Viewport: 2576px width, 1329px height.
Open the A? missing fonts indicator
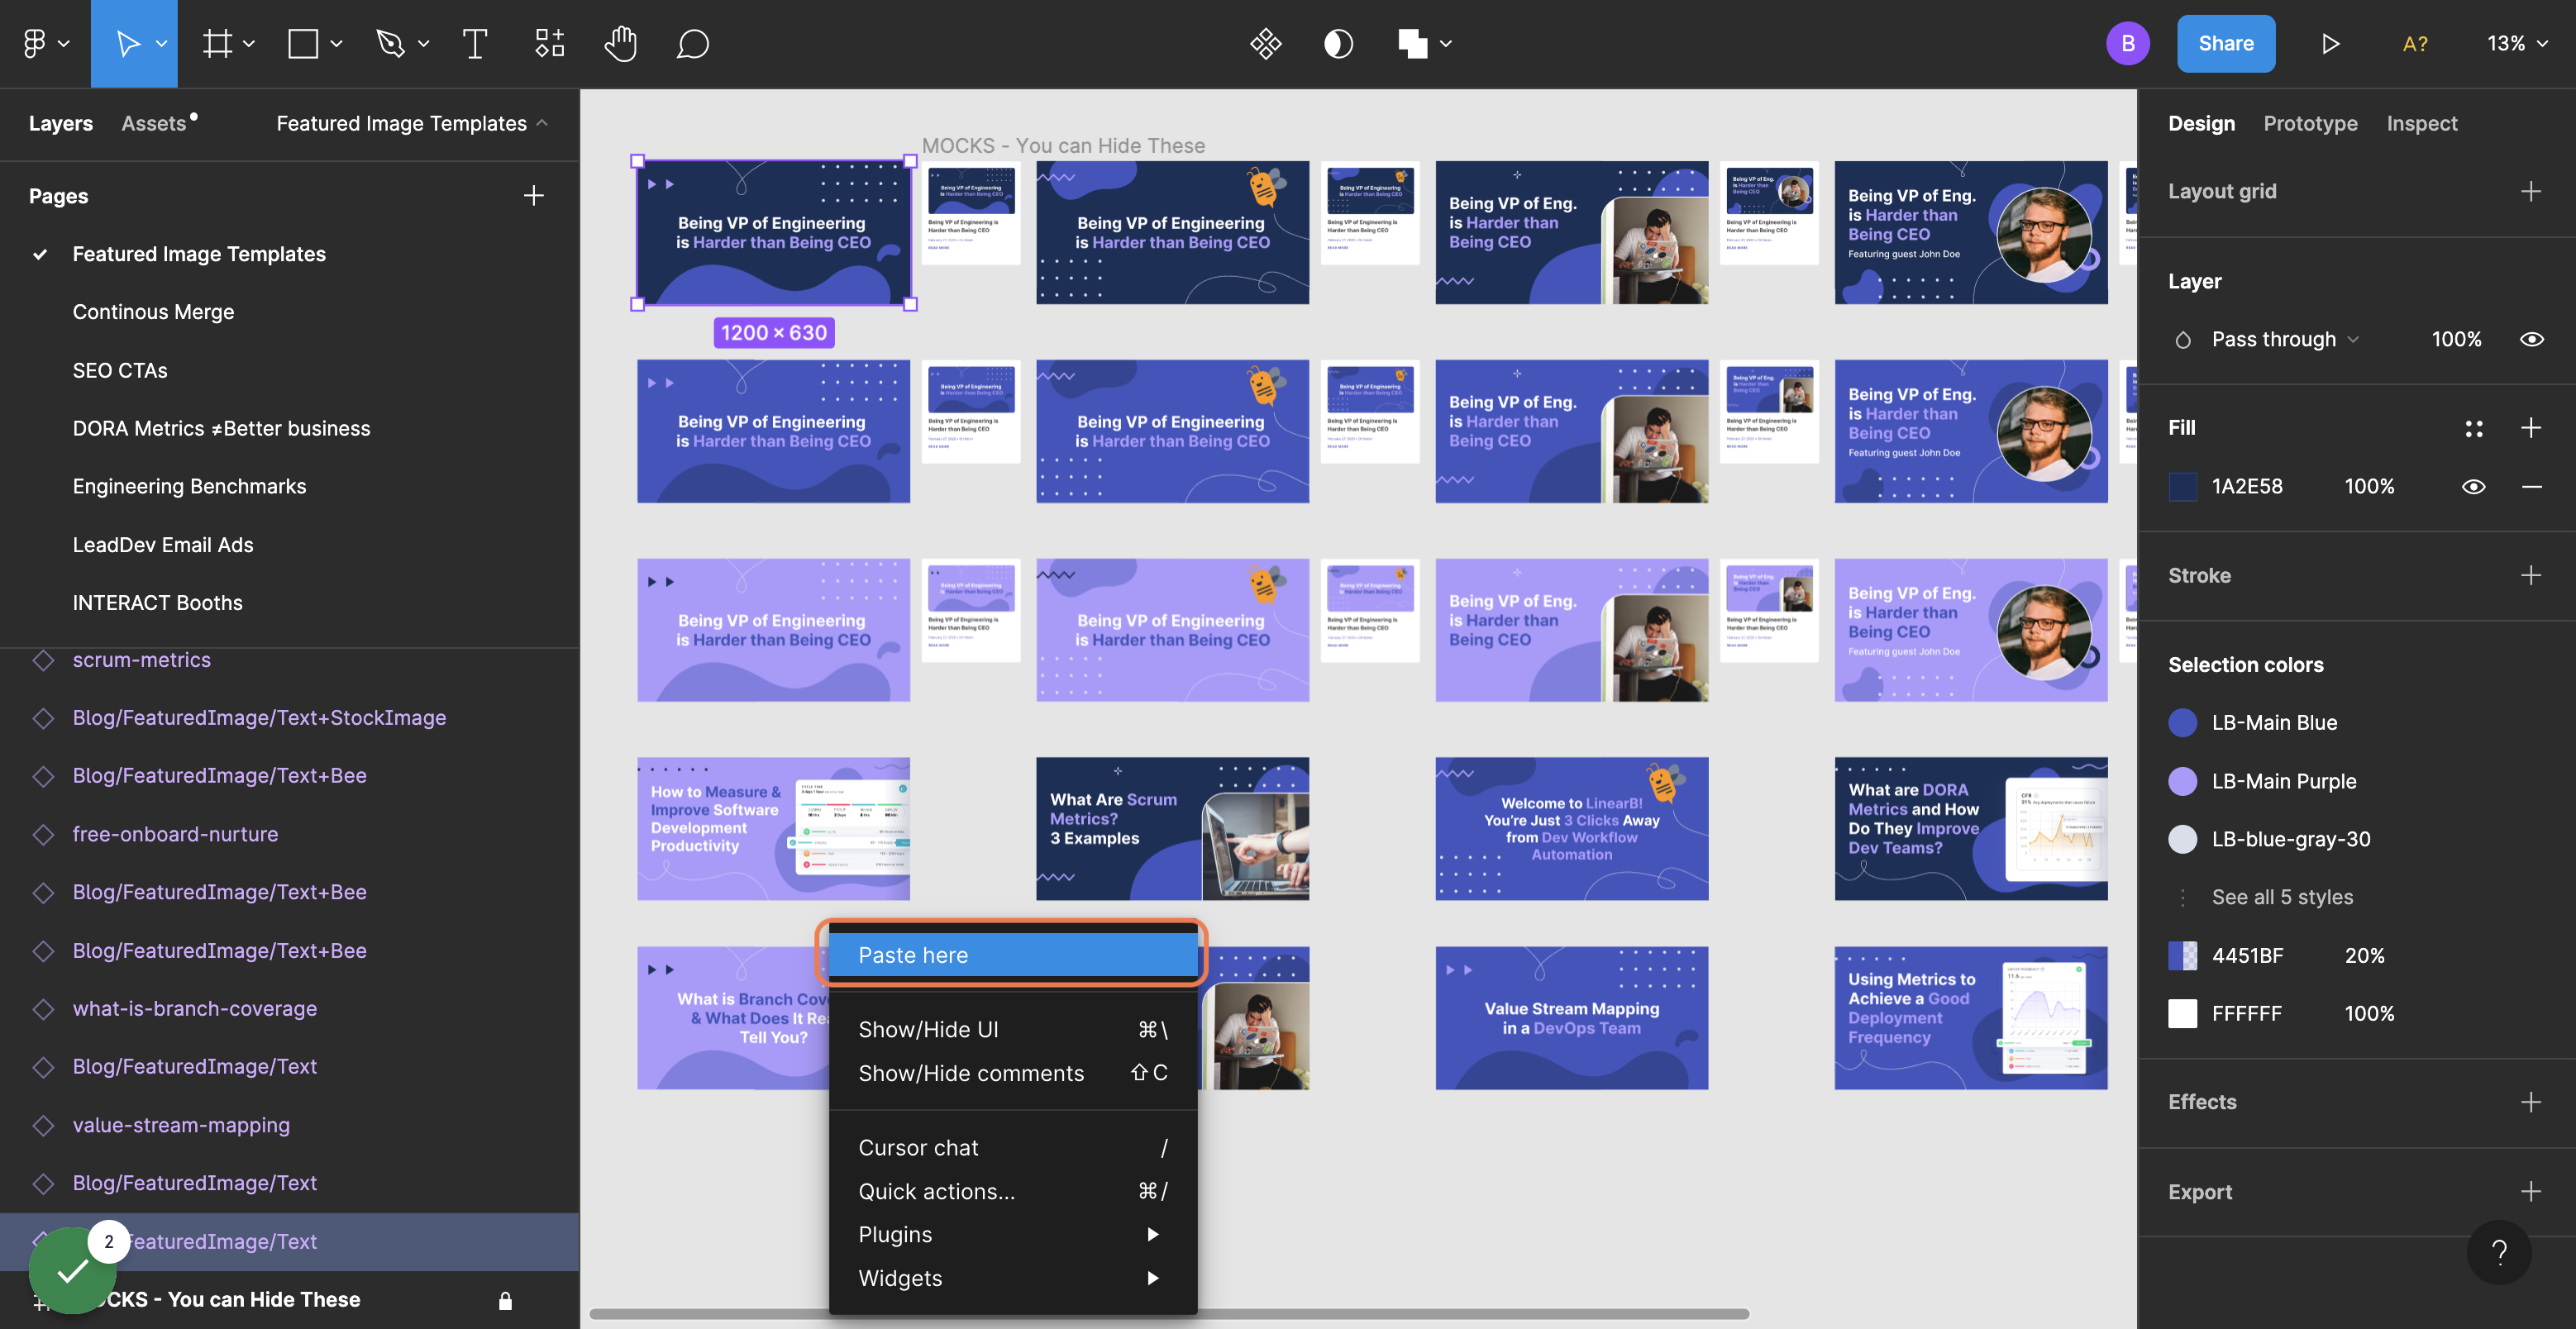pos(2414,43)
